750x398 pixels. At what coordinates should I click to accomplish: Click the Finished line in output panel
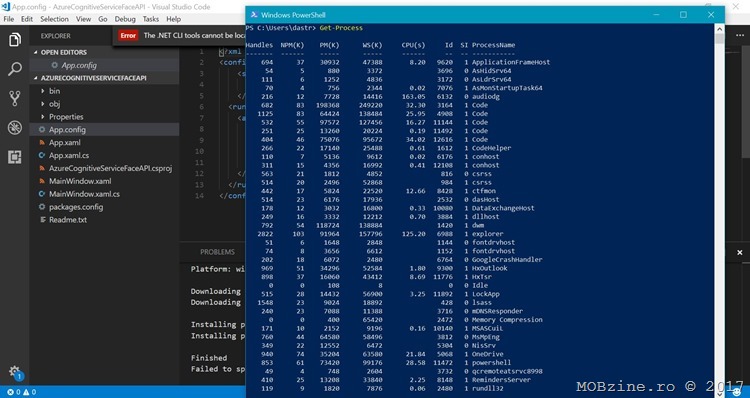pos(209,358)
